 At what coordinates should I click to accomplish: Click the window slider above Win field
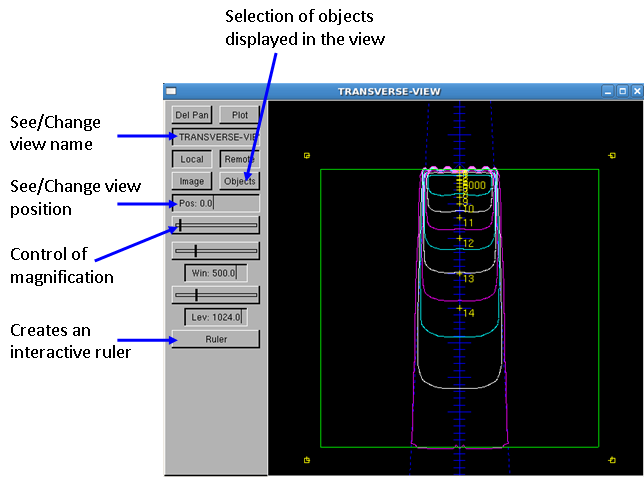215,250
